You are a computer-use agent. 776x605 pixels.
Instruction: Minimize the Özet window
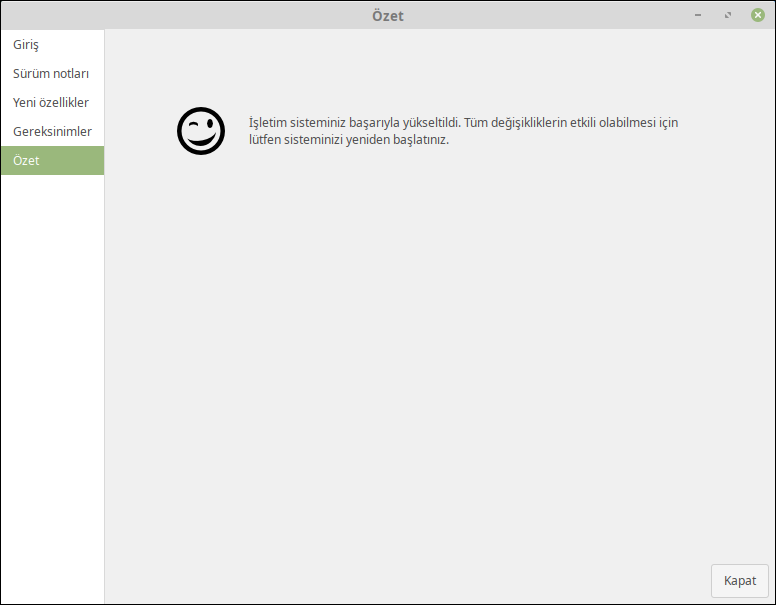tap(698, 15)
